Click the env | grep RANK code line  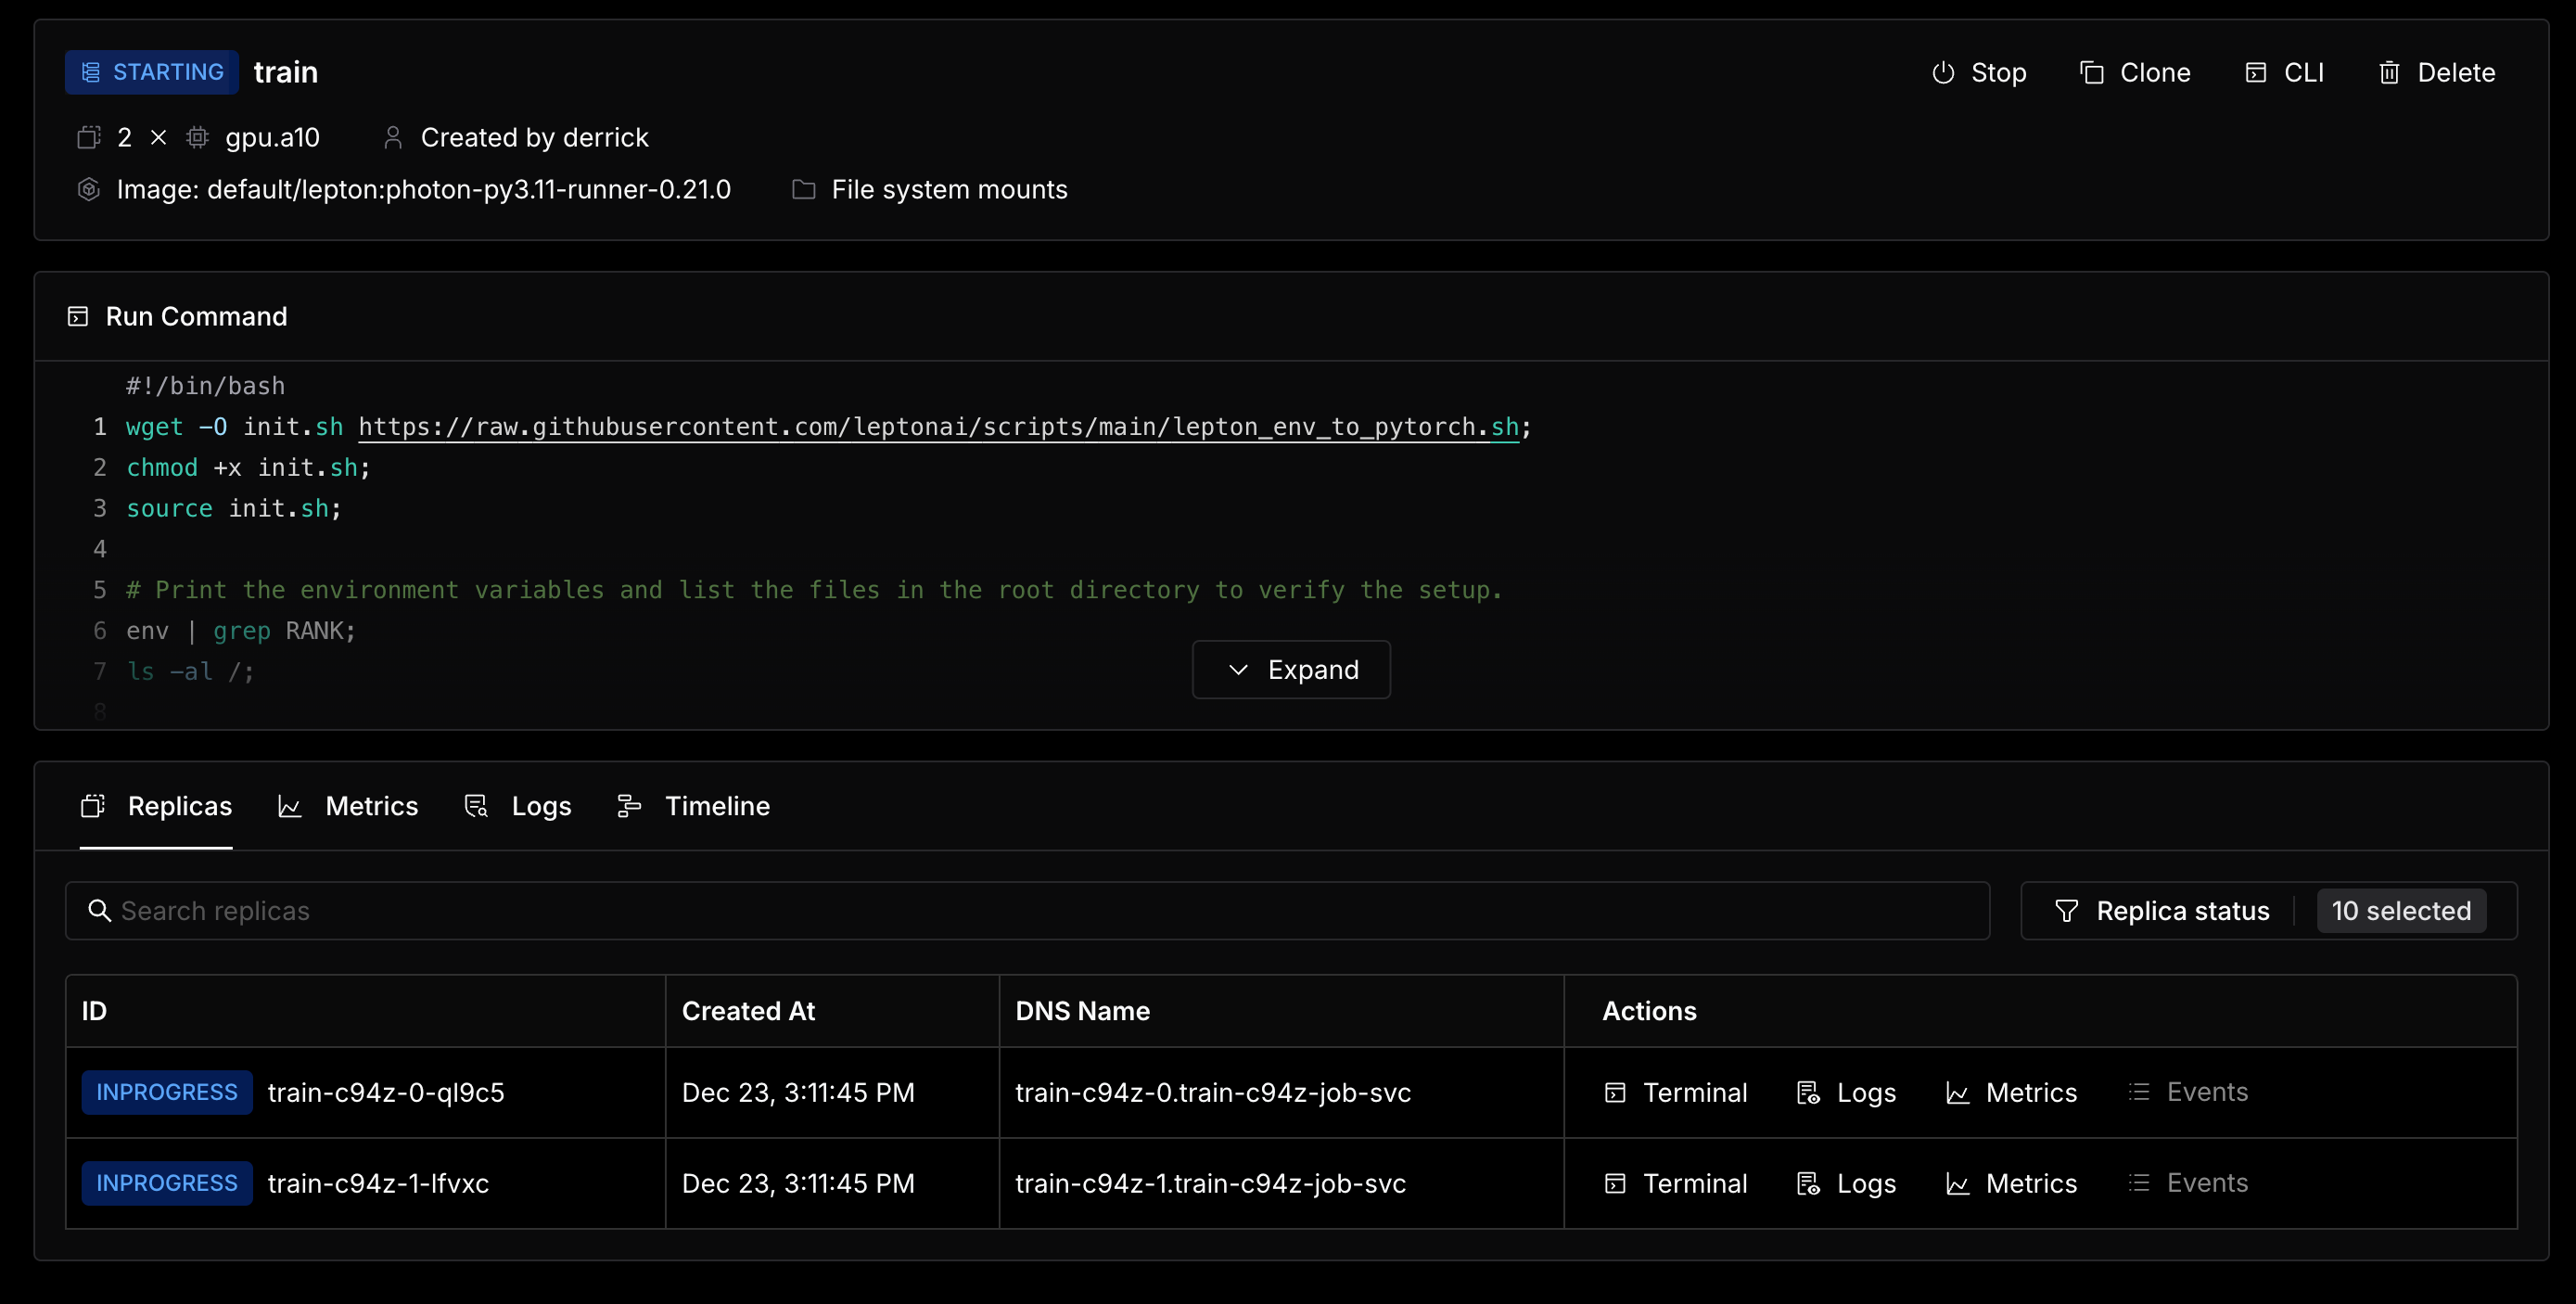240,631
